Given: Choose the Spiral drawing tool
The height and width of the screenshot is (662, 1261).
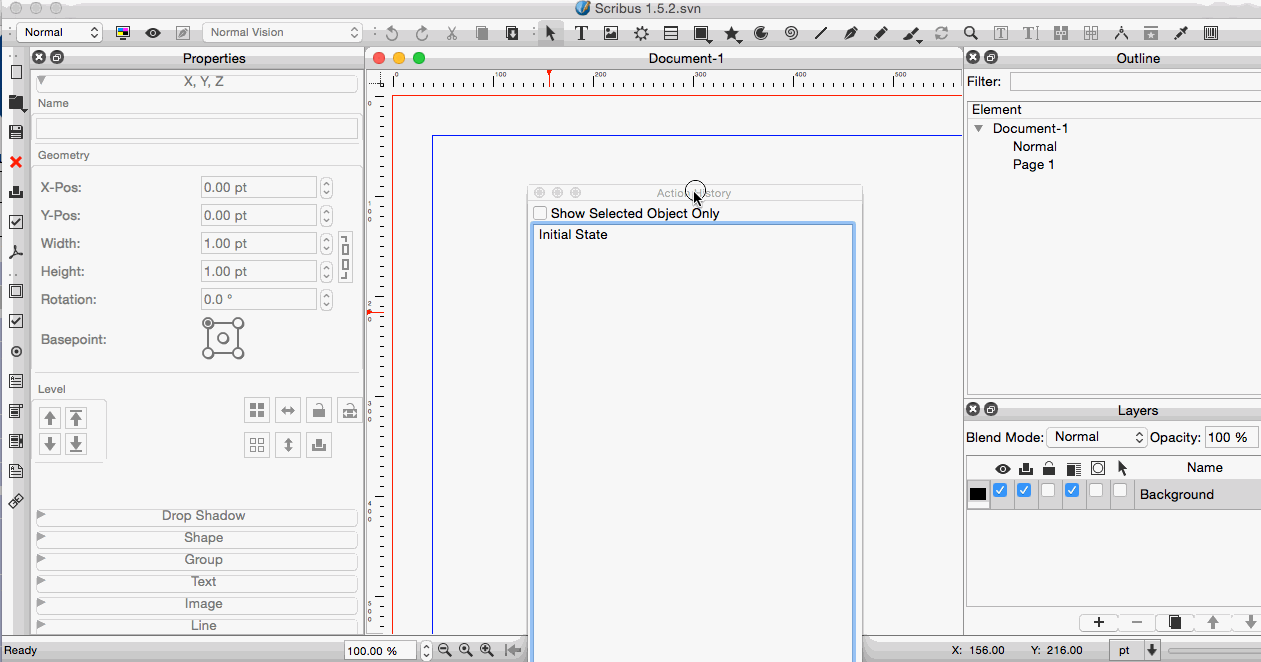Looking at the screenshot, I should click(x=791, y=33).
